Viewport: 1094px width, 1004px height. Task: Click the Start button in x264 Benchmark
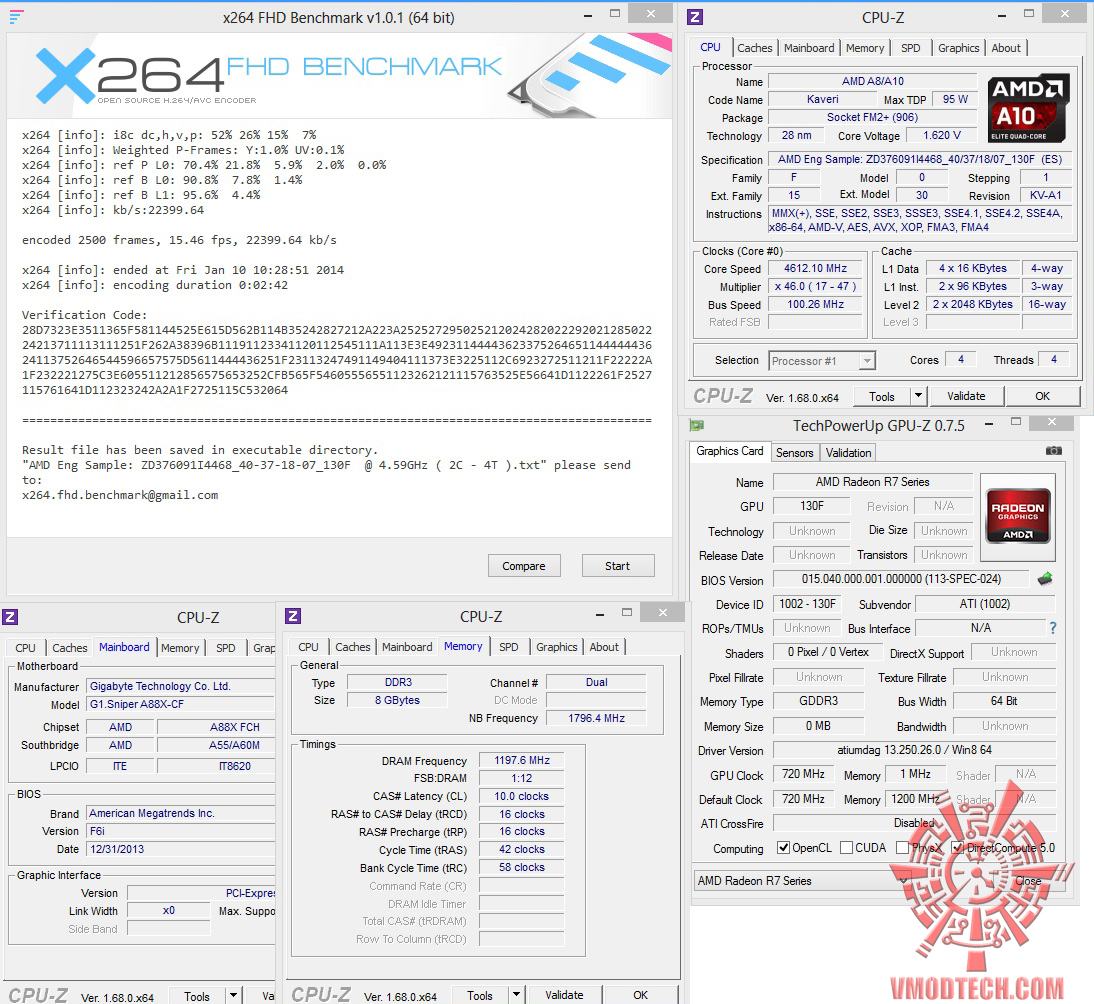pos(617,566)
